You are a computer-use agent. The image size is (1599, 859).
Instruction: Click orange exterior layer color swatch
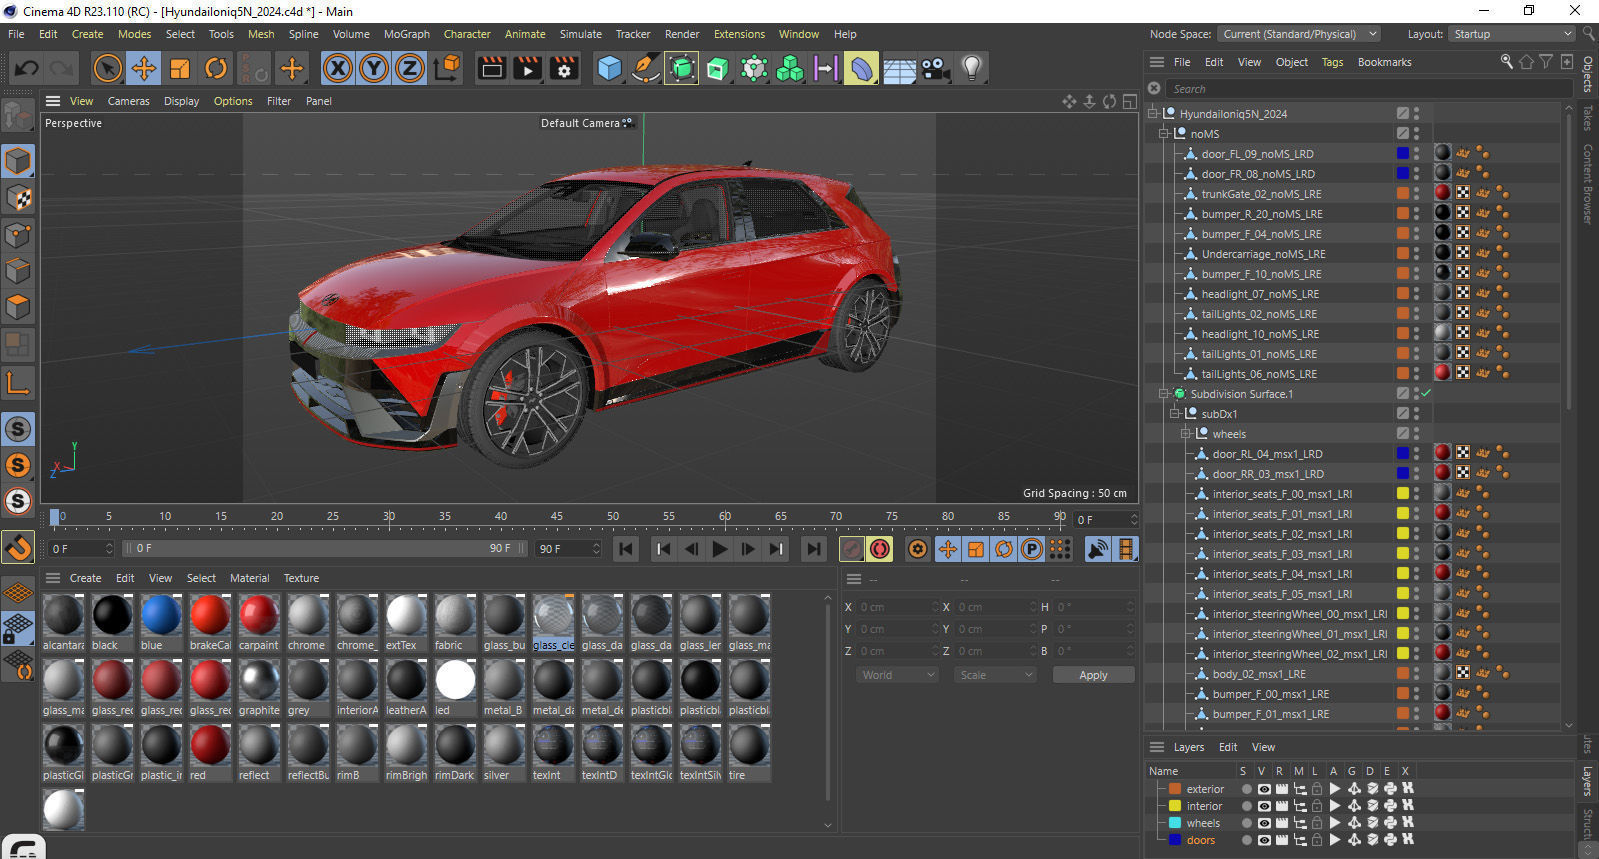pyautogui.click(x=1175, y=789)
